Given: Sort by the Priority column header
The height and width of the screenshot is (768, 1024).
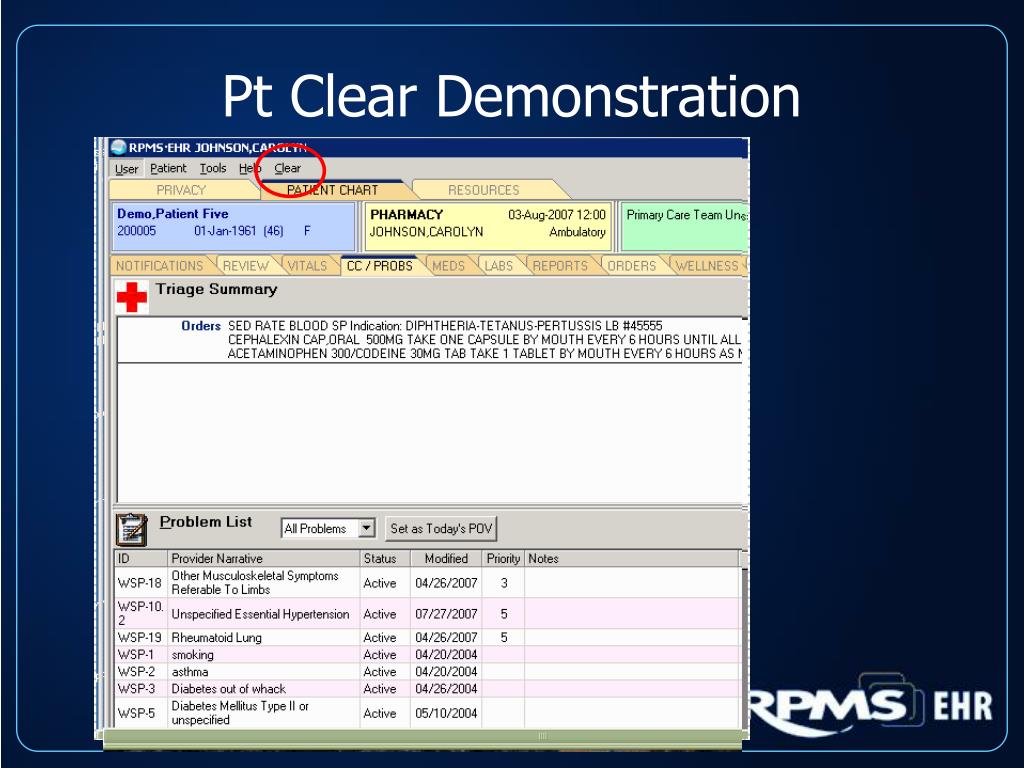Looking at the screenshot, I should click(503, 558).
